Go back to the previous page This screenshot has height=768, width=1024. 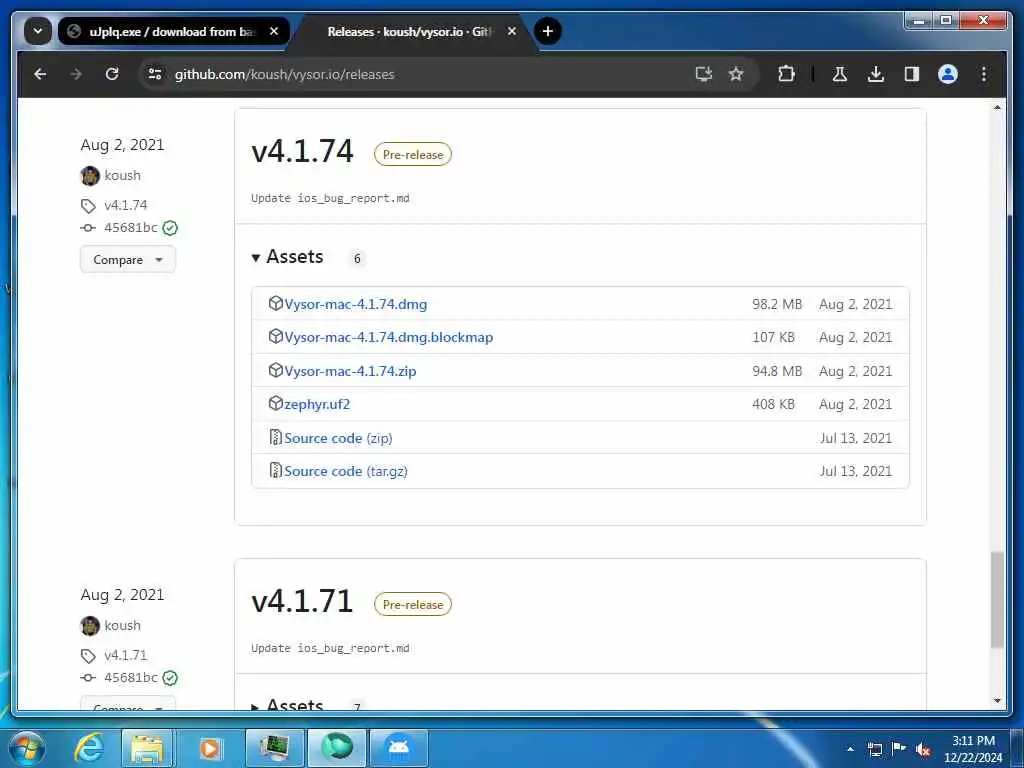pyautogui.click(x=40, y=74)
